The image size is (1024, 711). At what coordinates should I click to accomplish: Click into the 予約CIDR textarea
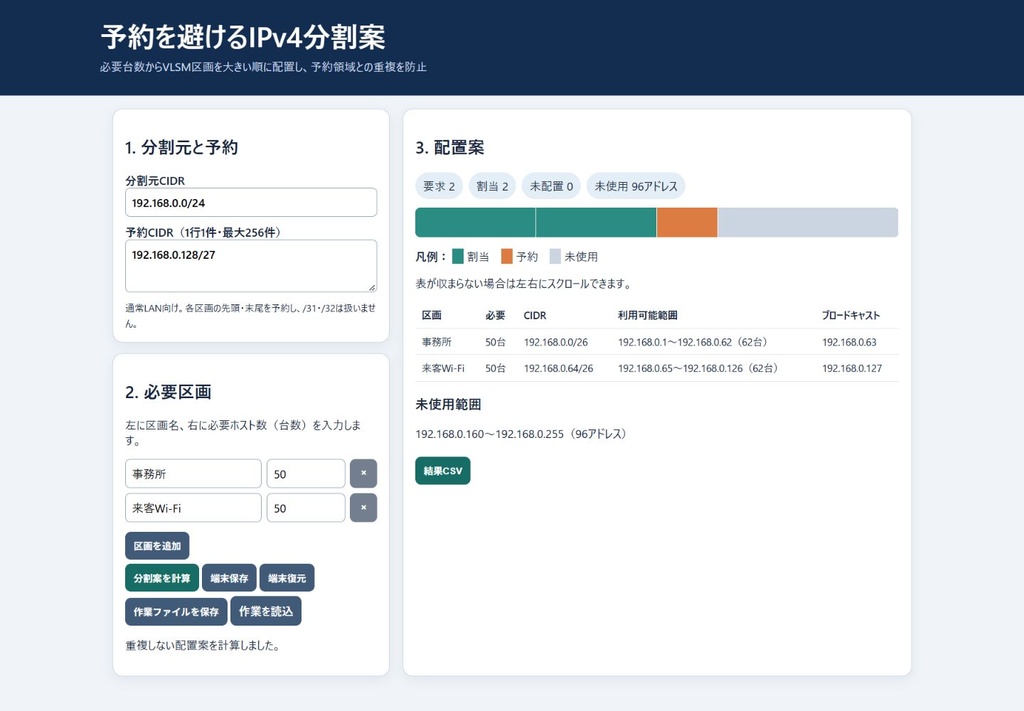(x=251, y=266)
